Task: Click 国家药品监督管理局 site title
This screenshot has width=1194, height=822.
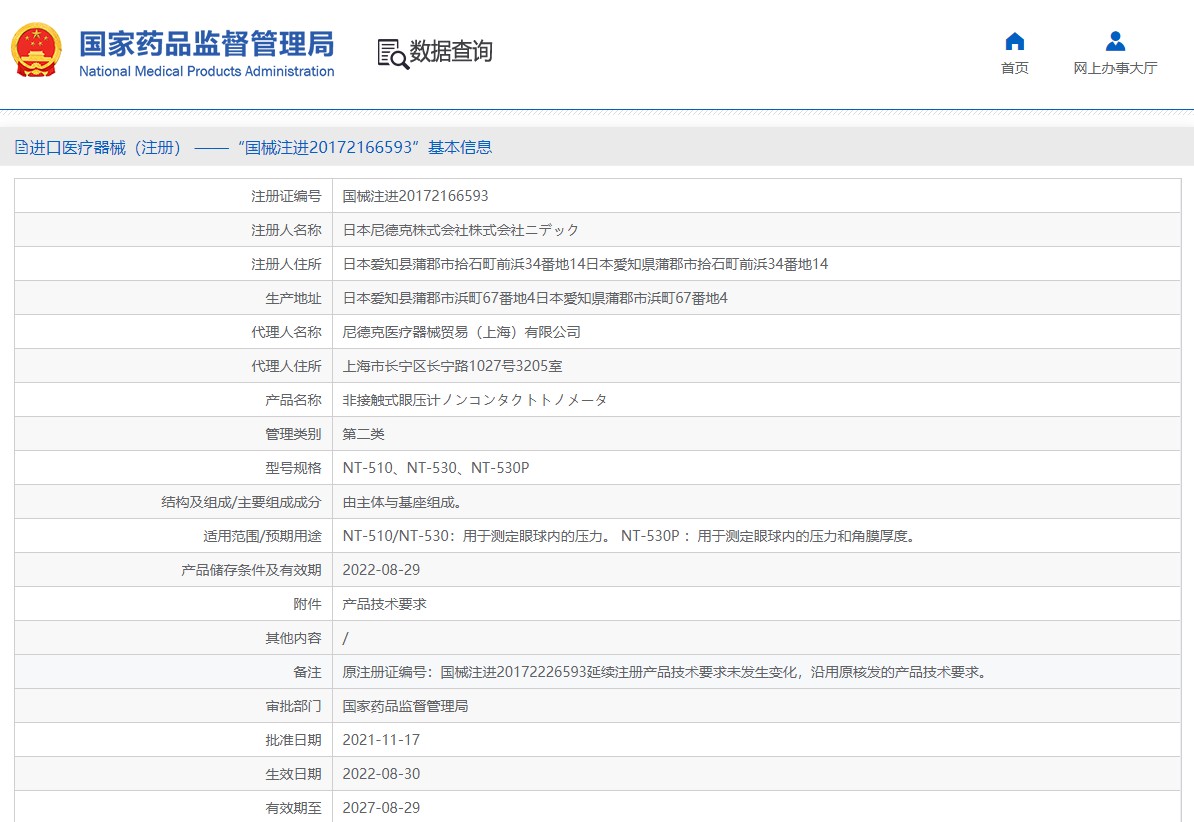Action: coord(206,44)
